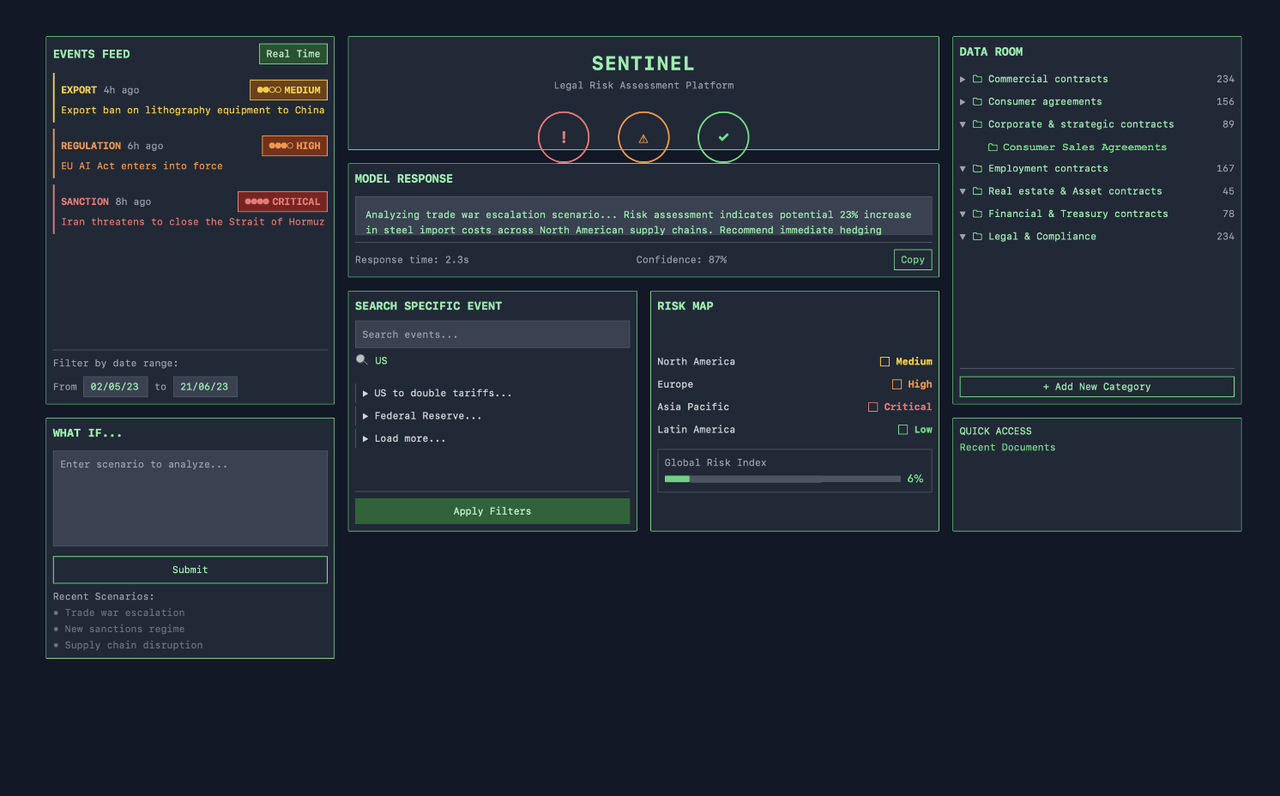Click the Commercial contracts folder icon

[977, 79]
